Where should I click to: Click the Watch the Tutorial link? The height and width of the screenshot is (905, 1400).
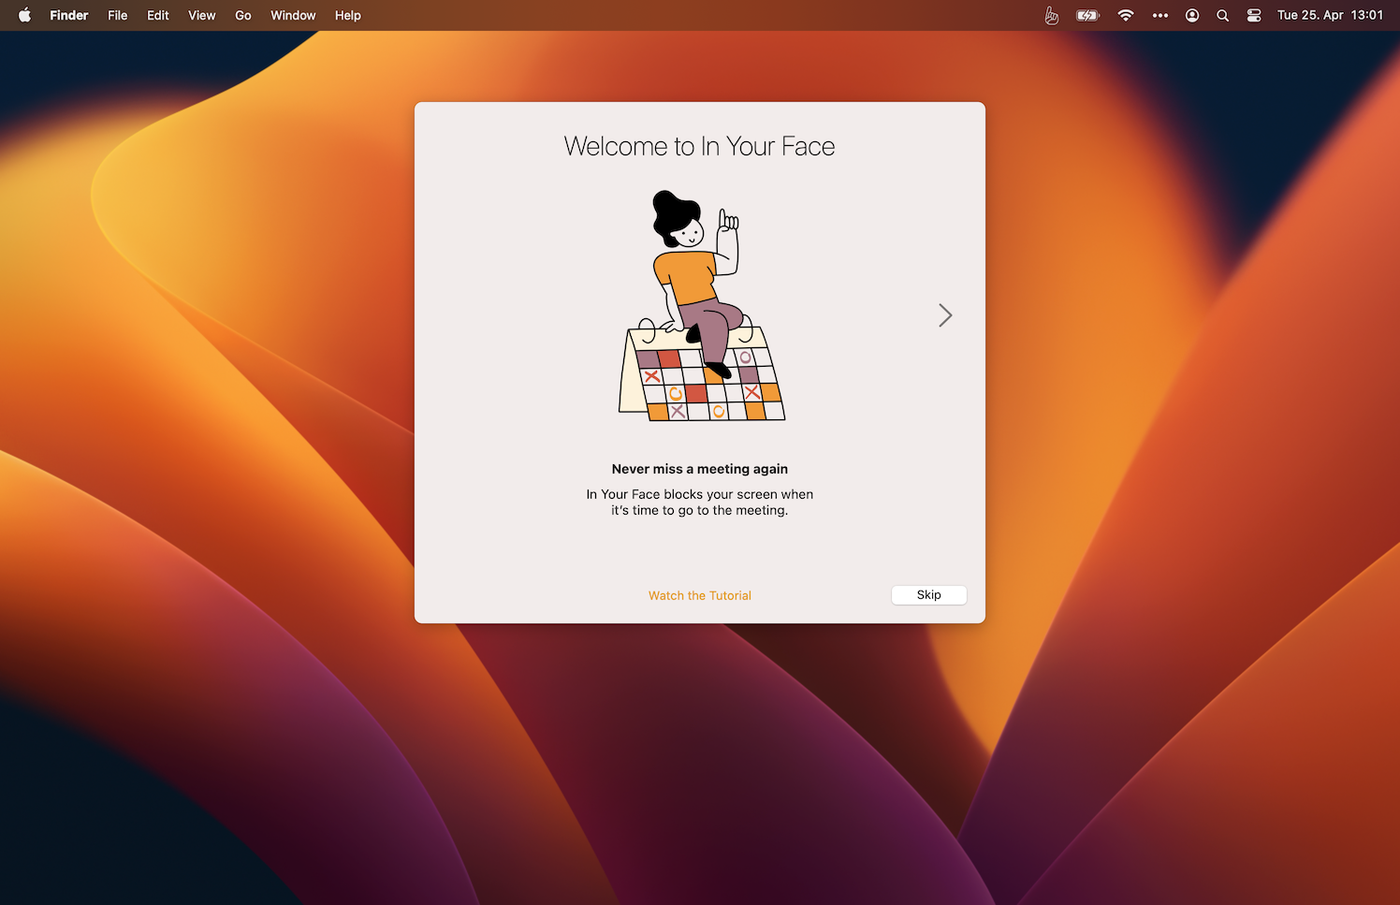pyautogui.click(x=699, y=595)
